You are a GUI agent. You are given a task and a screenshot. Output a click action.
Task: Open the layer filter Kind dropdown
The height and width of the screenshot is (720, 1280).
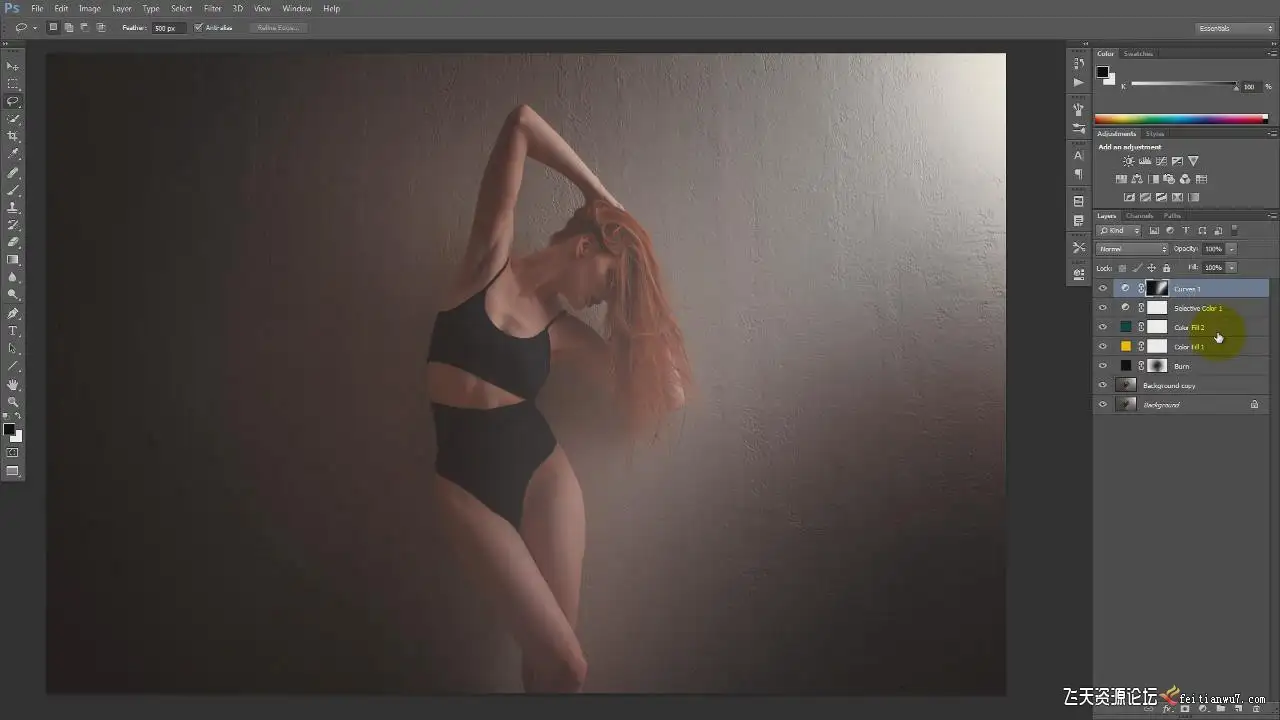[1119, 231]
